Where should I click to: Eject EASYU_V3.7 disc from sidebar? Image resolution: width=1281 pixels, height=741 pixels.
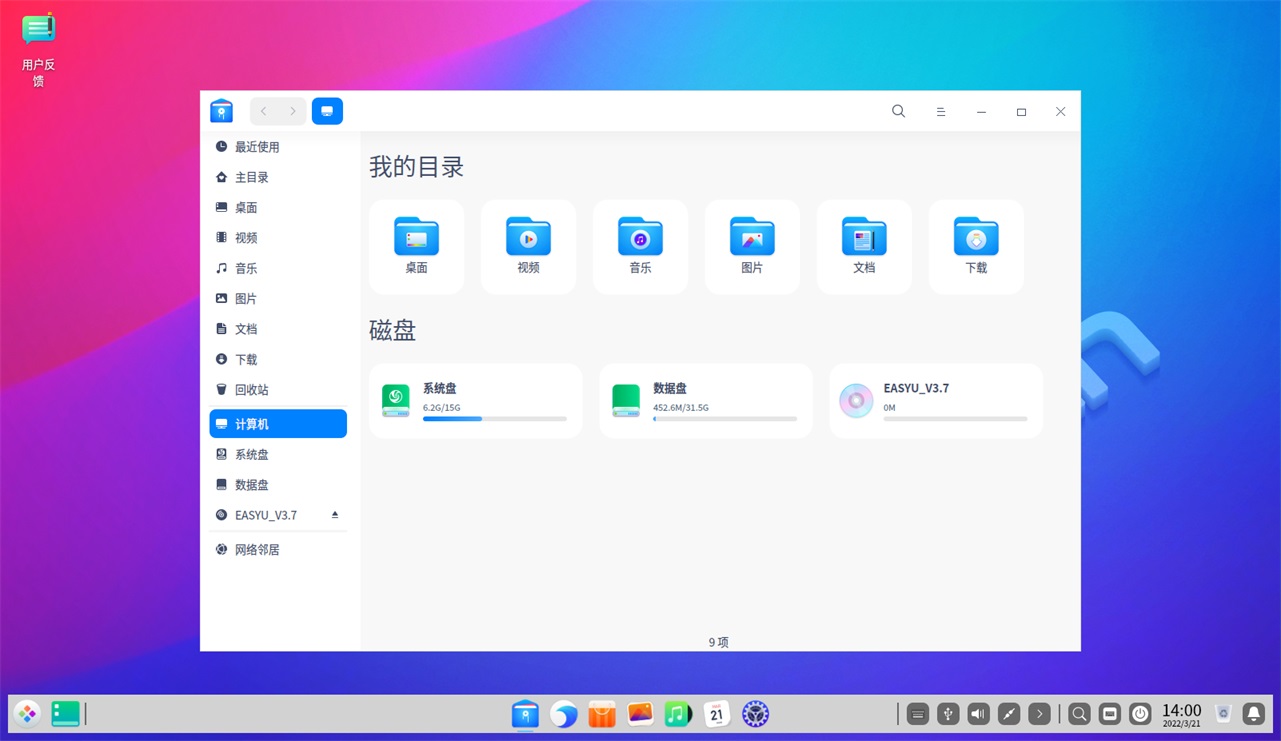coord(335,515)
